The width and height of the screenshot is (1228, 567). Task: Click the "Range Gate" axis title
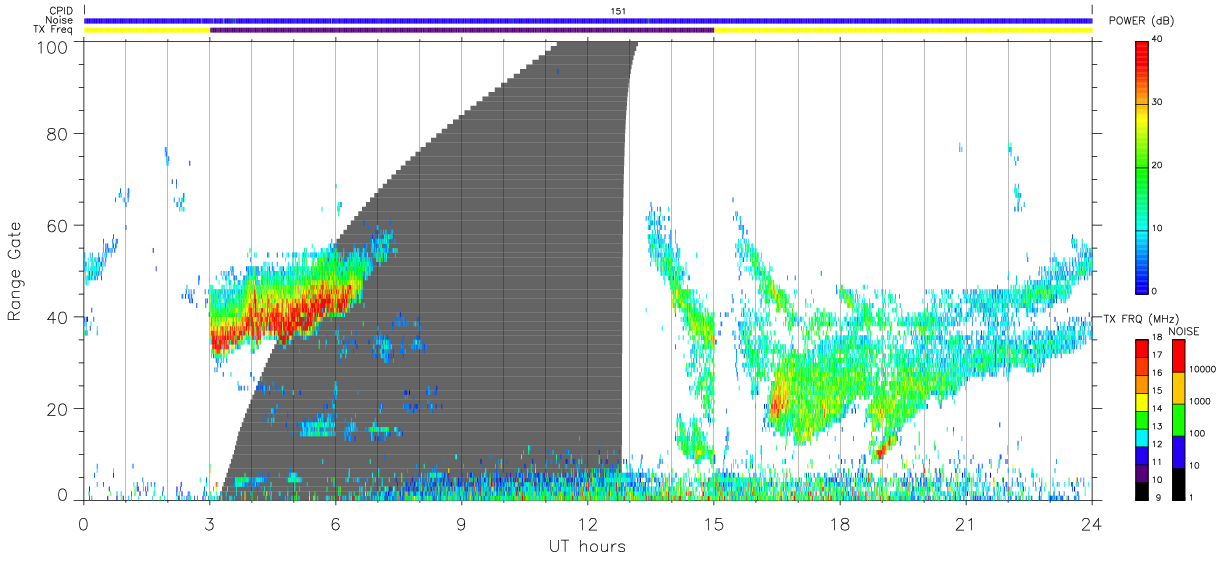click(15, 273)
